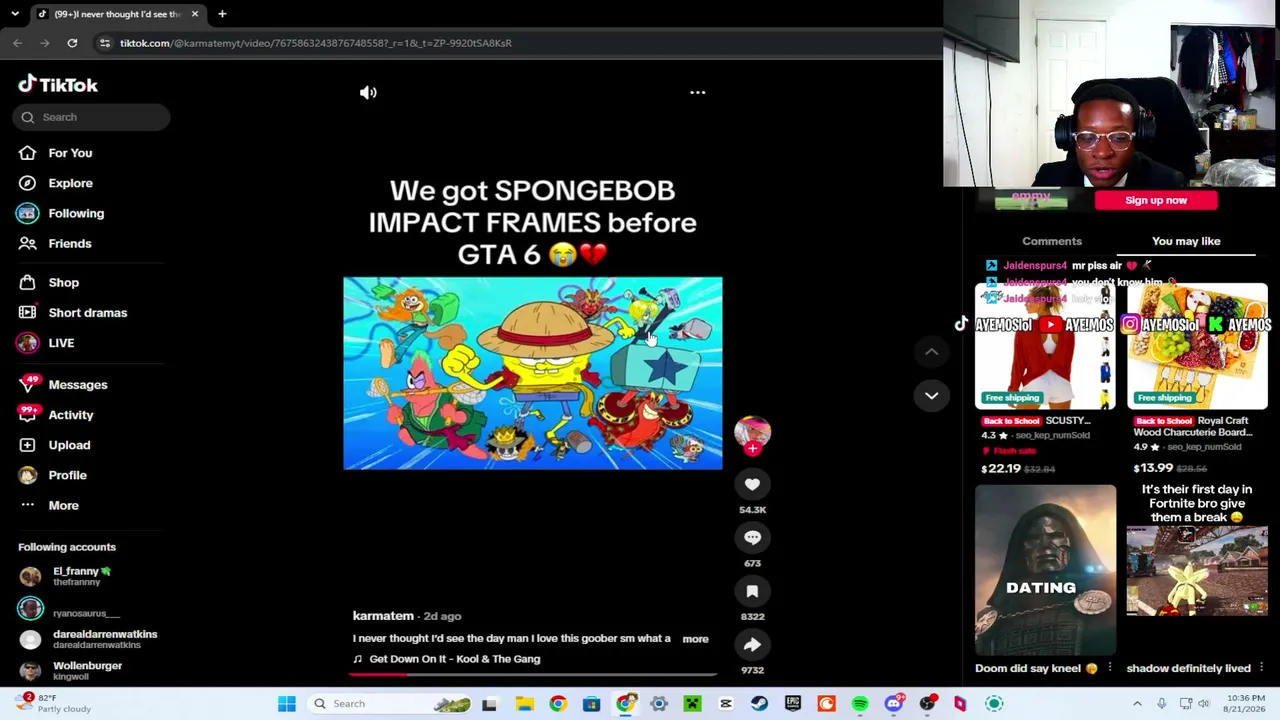Screen dimensions: 1280x720
Task: Show hidden system tray icons
Action: [1137, 704]
